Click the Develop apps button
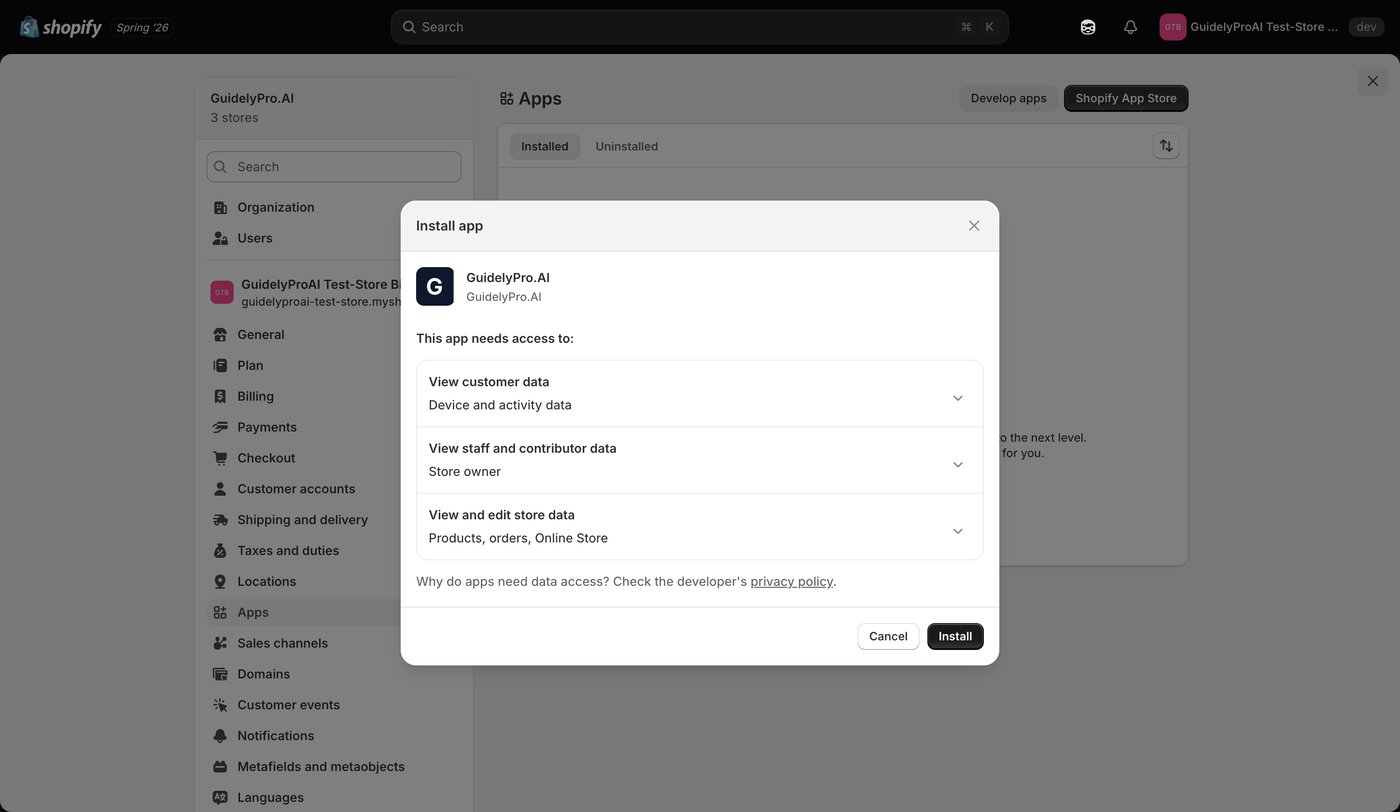This screenshot has width=1400, height=812. point(1008,98)
